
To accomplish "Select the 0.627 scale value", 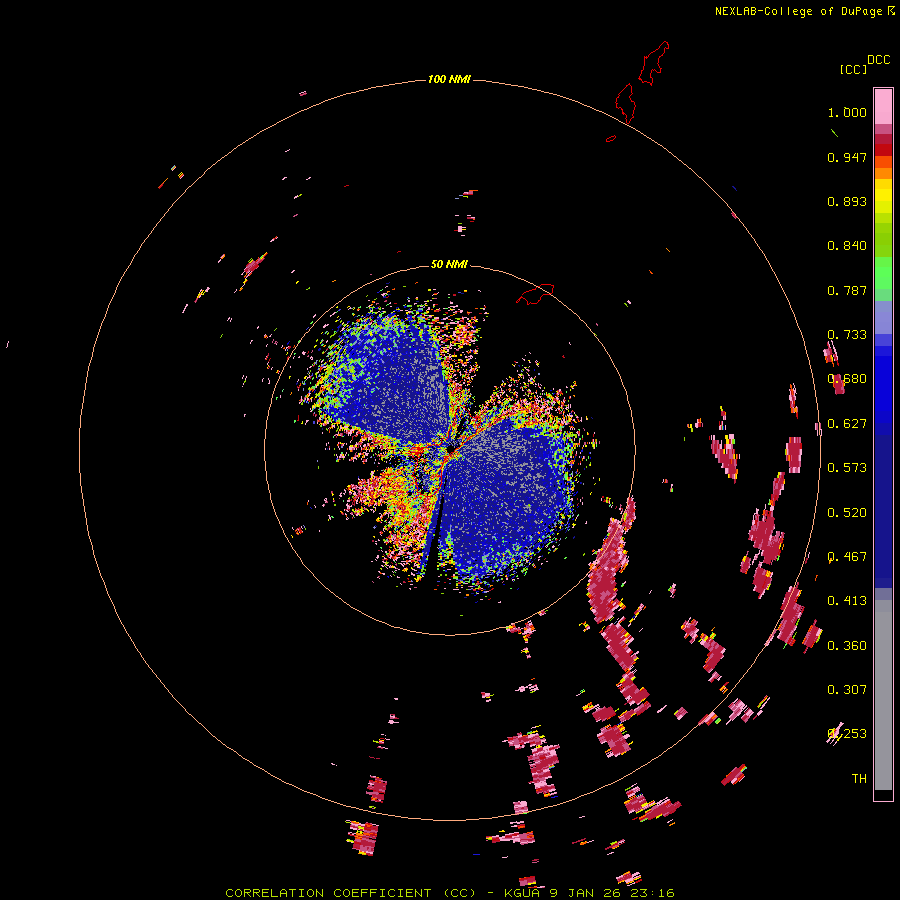I will click(847, 424).
